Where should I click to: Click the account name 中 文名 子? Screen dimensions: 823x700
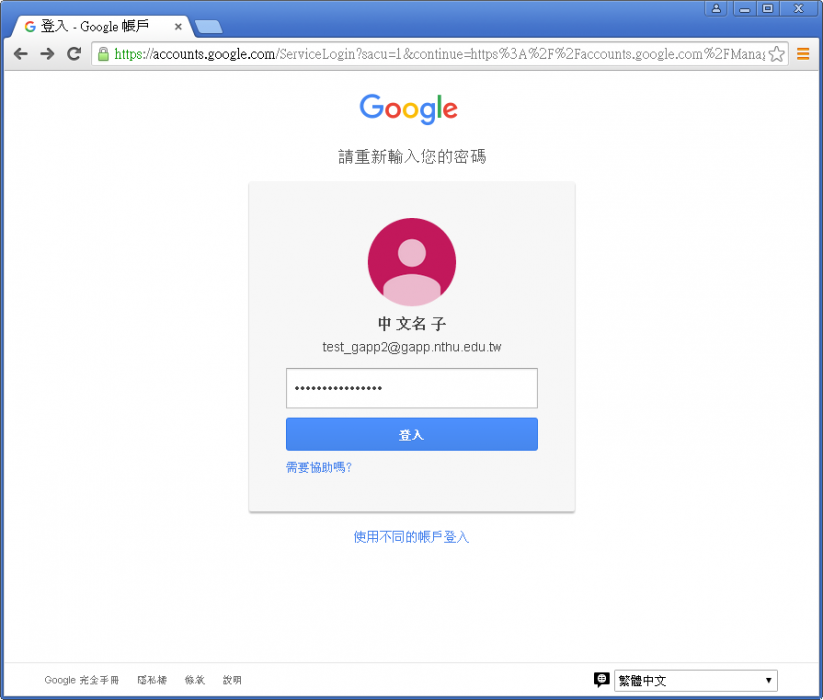(x=412, y=324)
